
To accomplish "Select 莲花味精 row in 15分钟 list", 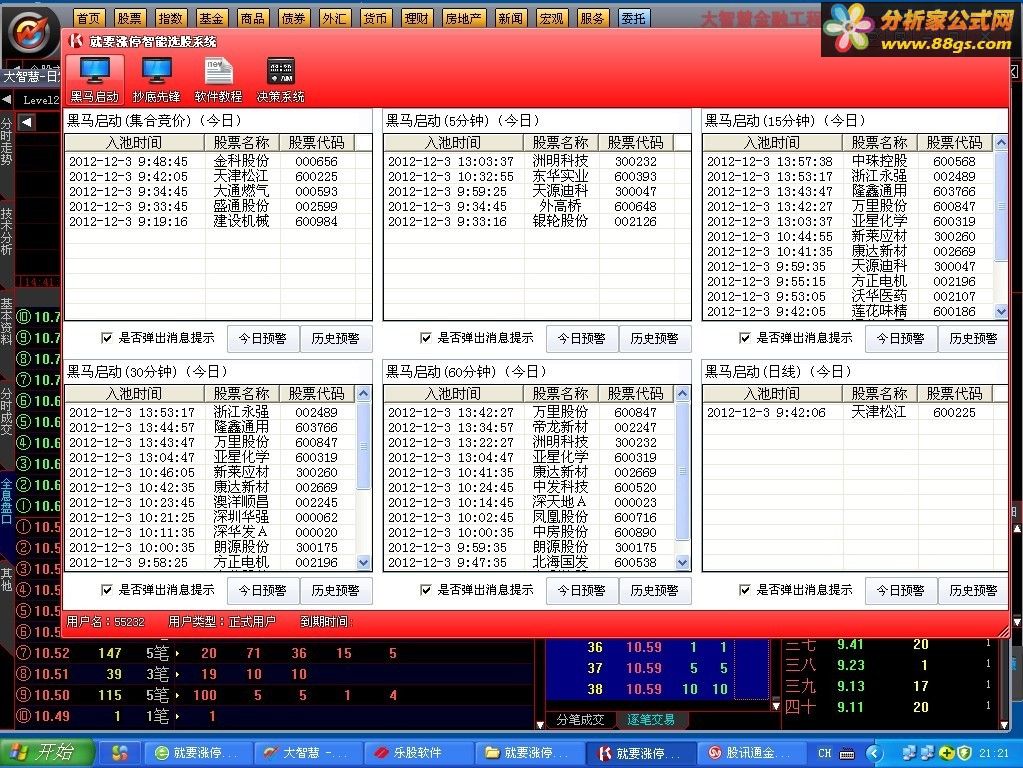I will click(848, 311).
